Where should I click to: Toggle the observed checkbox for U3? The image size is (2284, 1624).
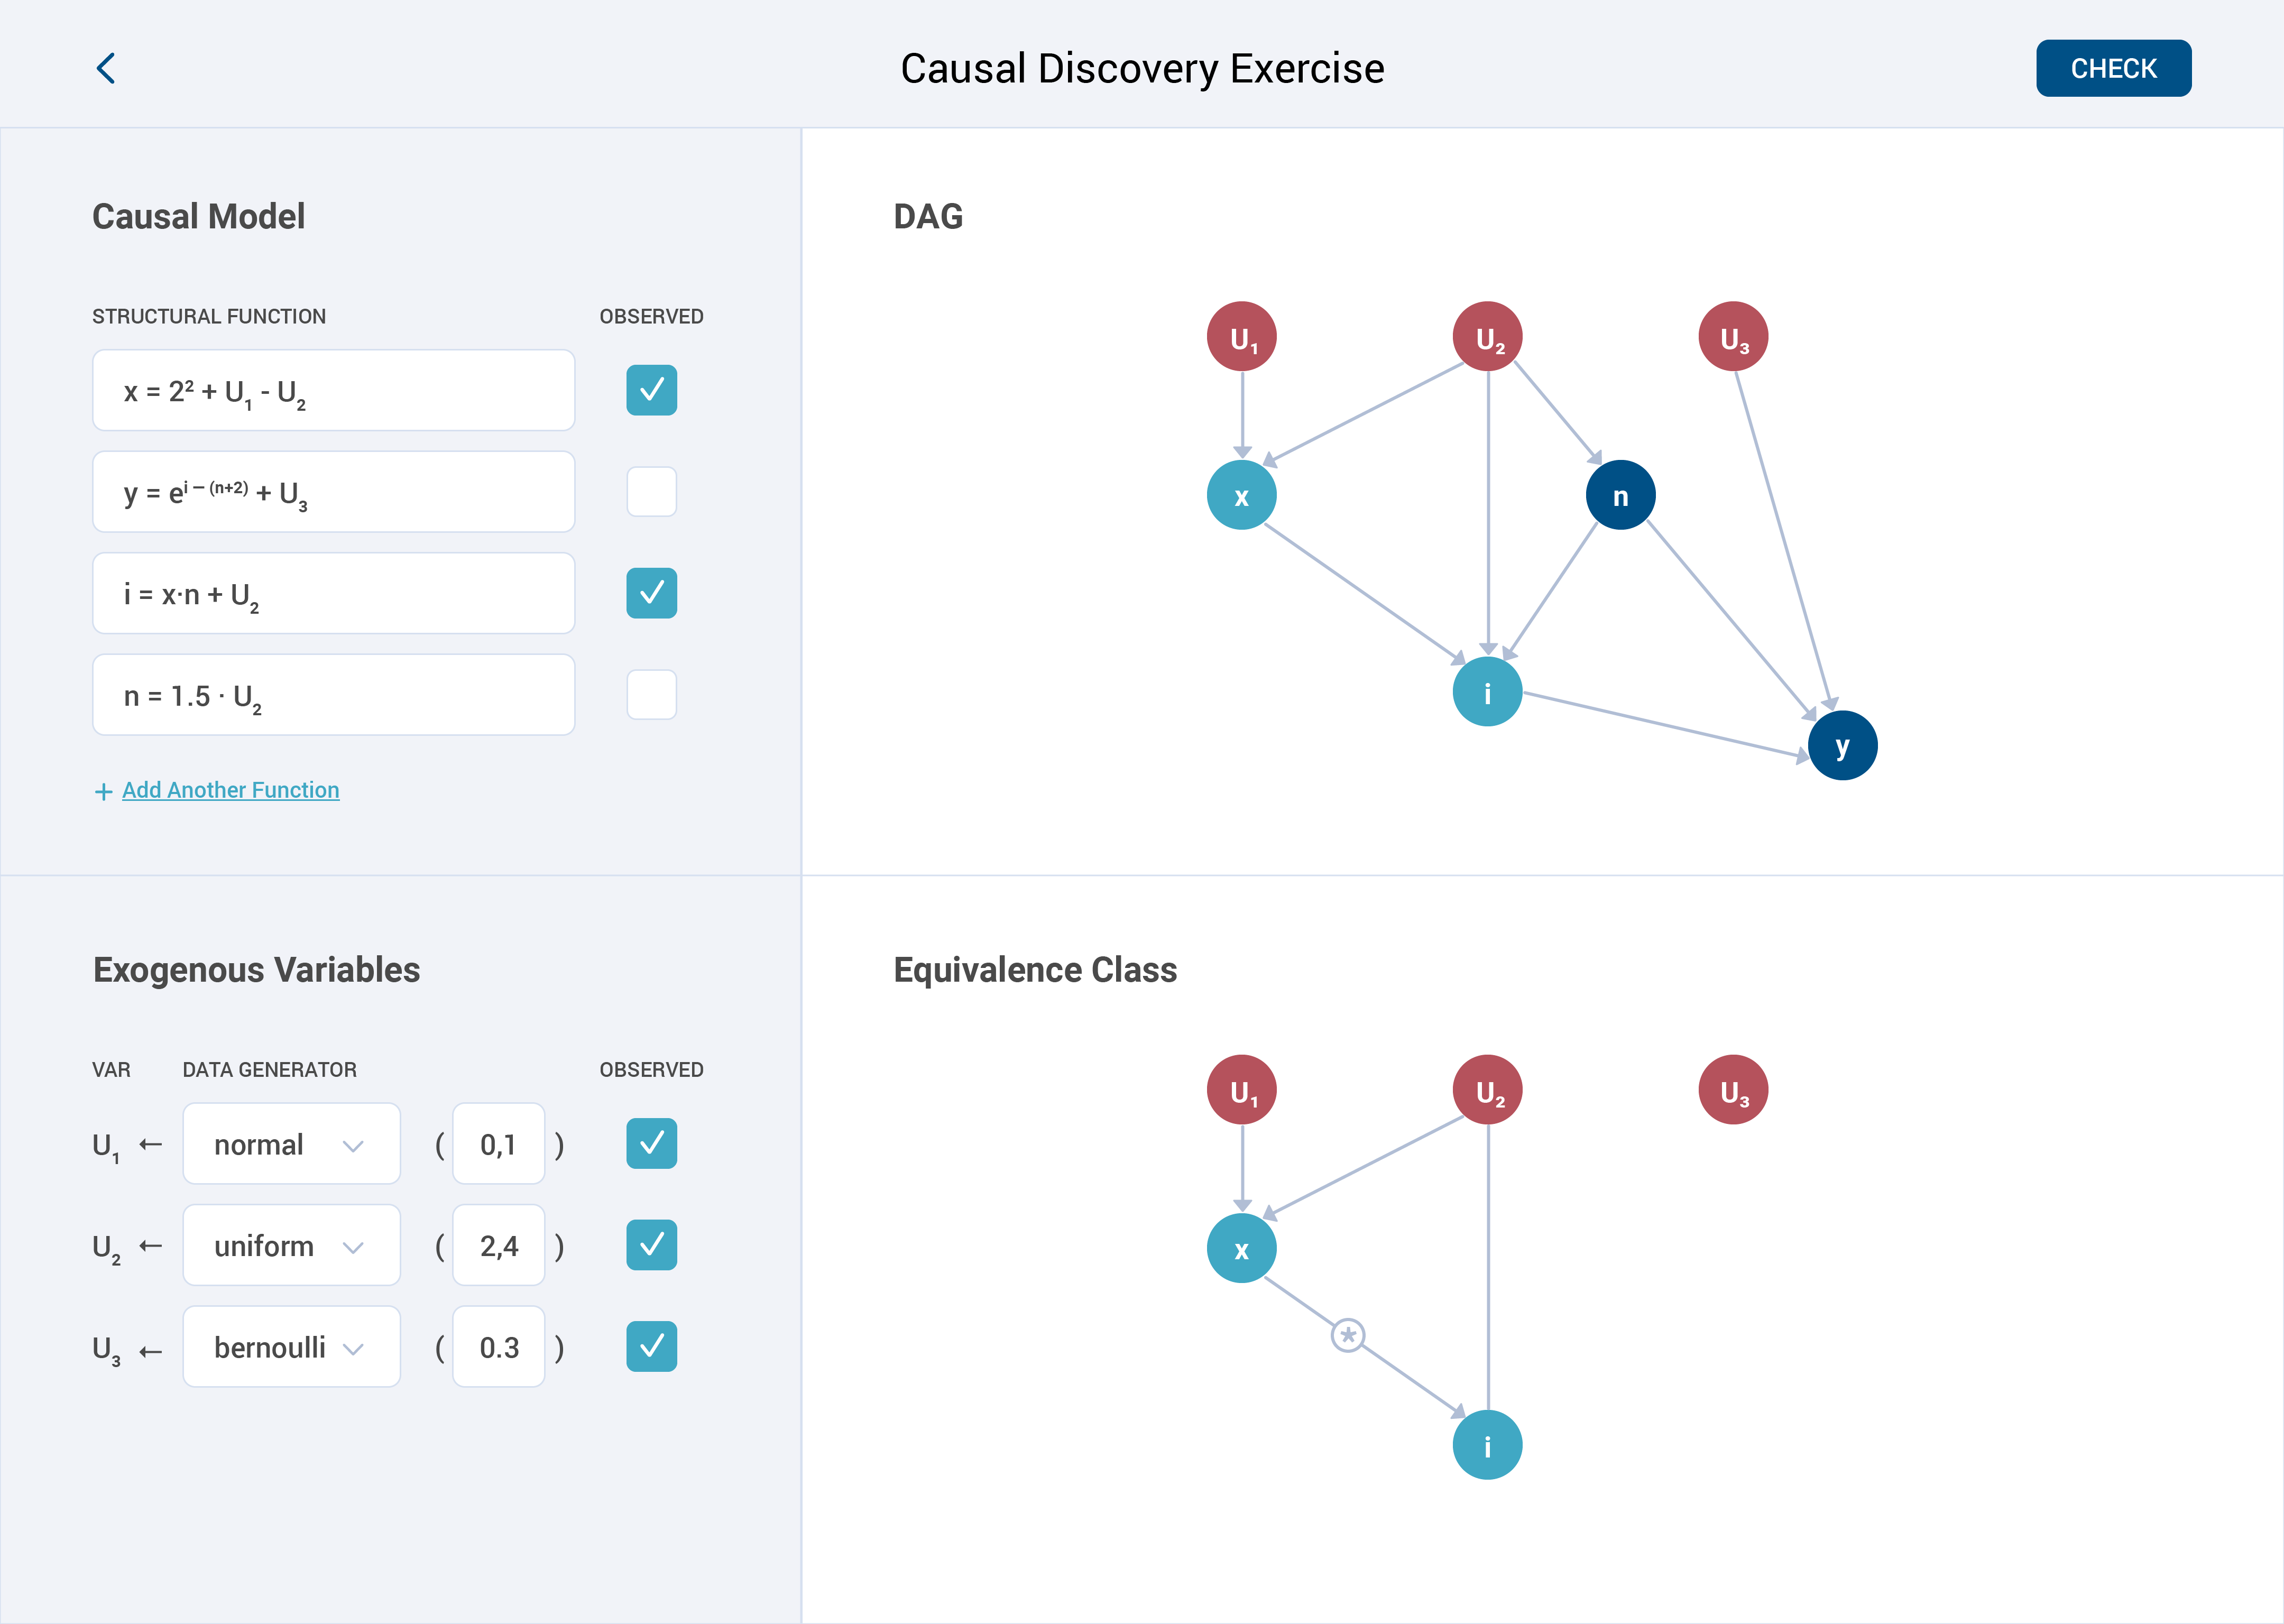tap(651, 1347)
